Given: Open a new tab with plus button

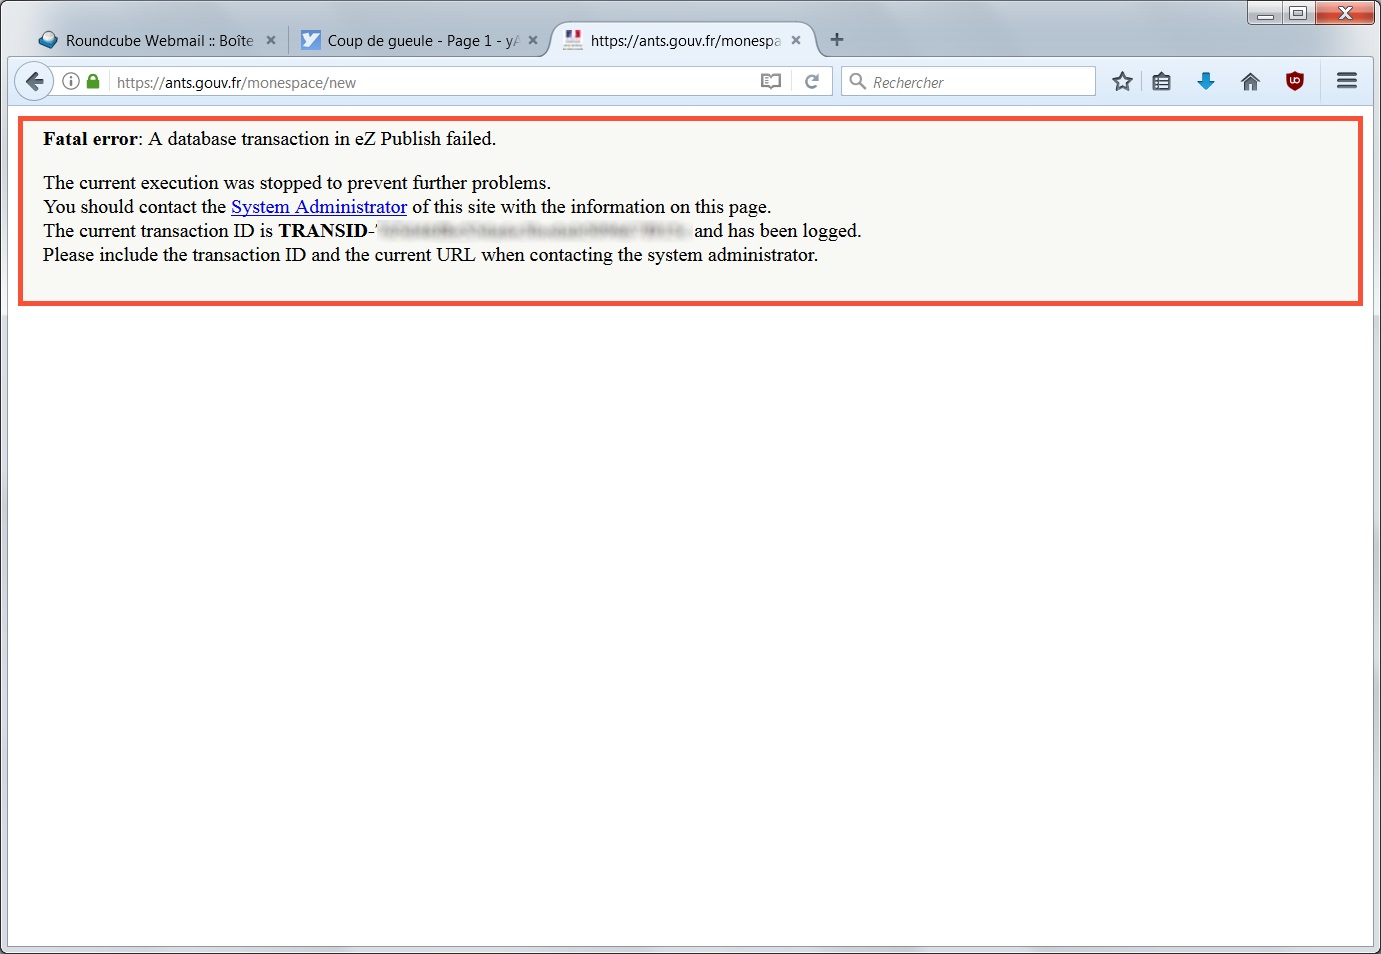Looking at the screenshot, I should tap(837, 40).
